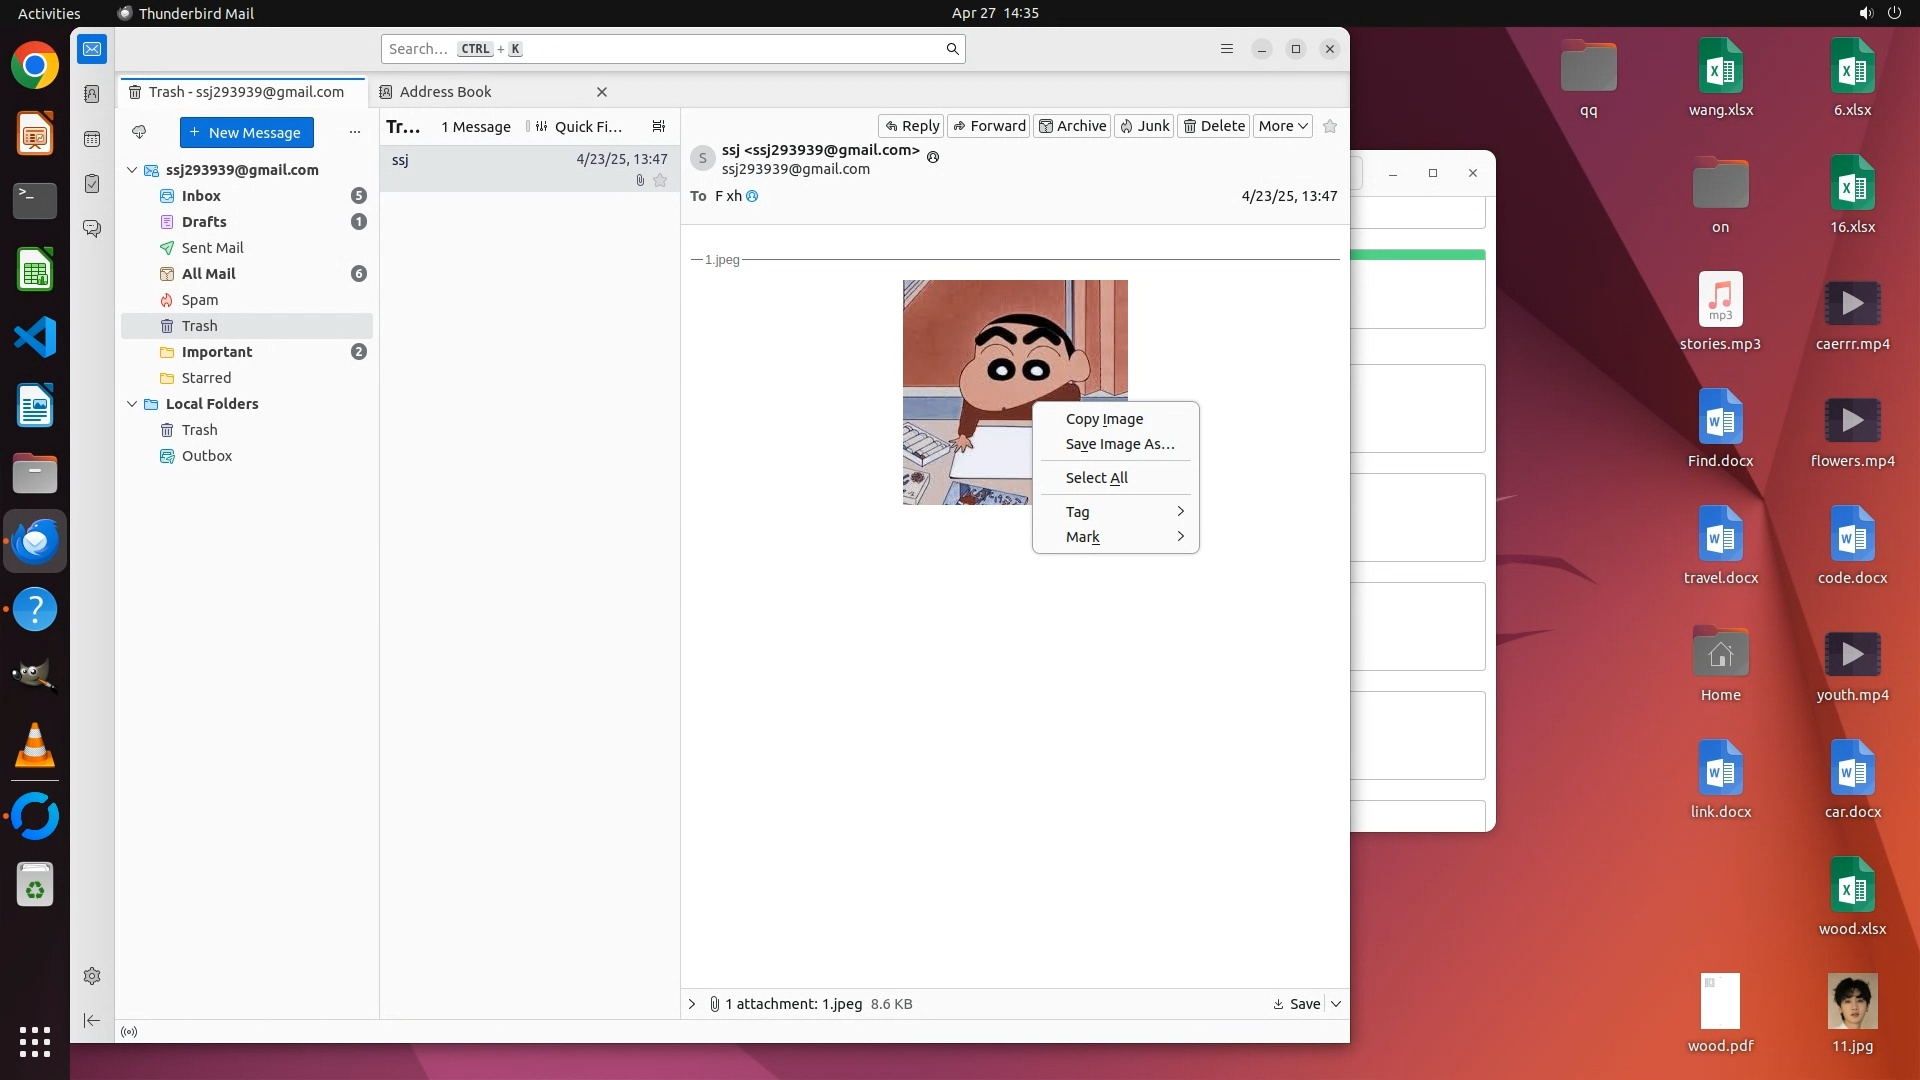Toggle star on ssj message in list
The image size is (1920, 1080).
point(660,181)
